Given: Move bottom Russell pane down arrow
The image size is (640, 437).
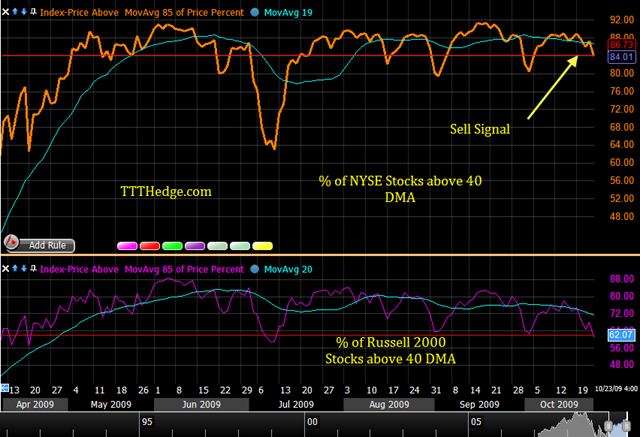Looking at the screenshot, I should [x=24, y=268].
